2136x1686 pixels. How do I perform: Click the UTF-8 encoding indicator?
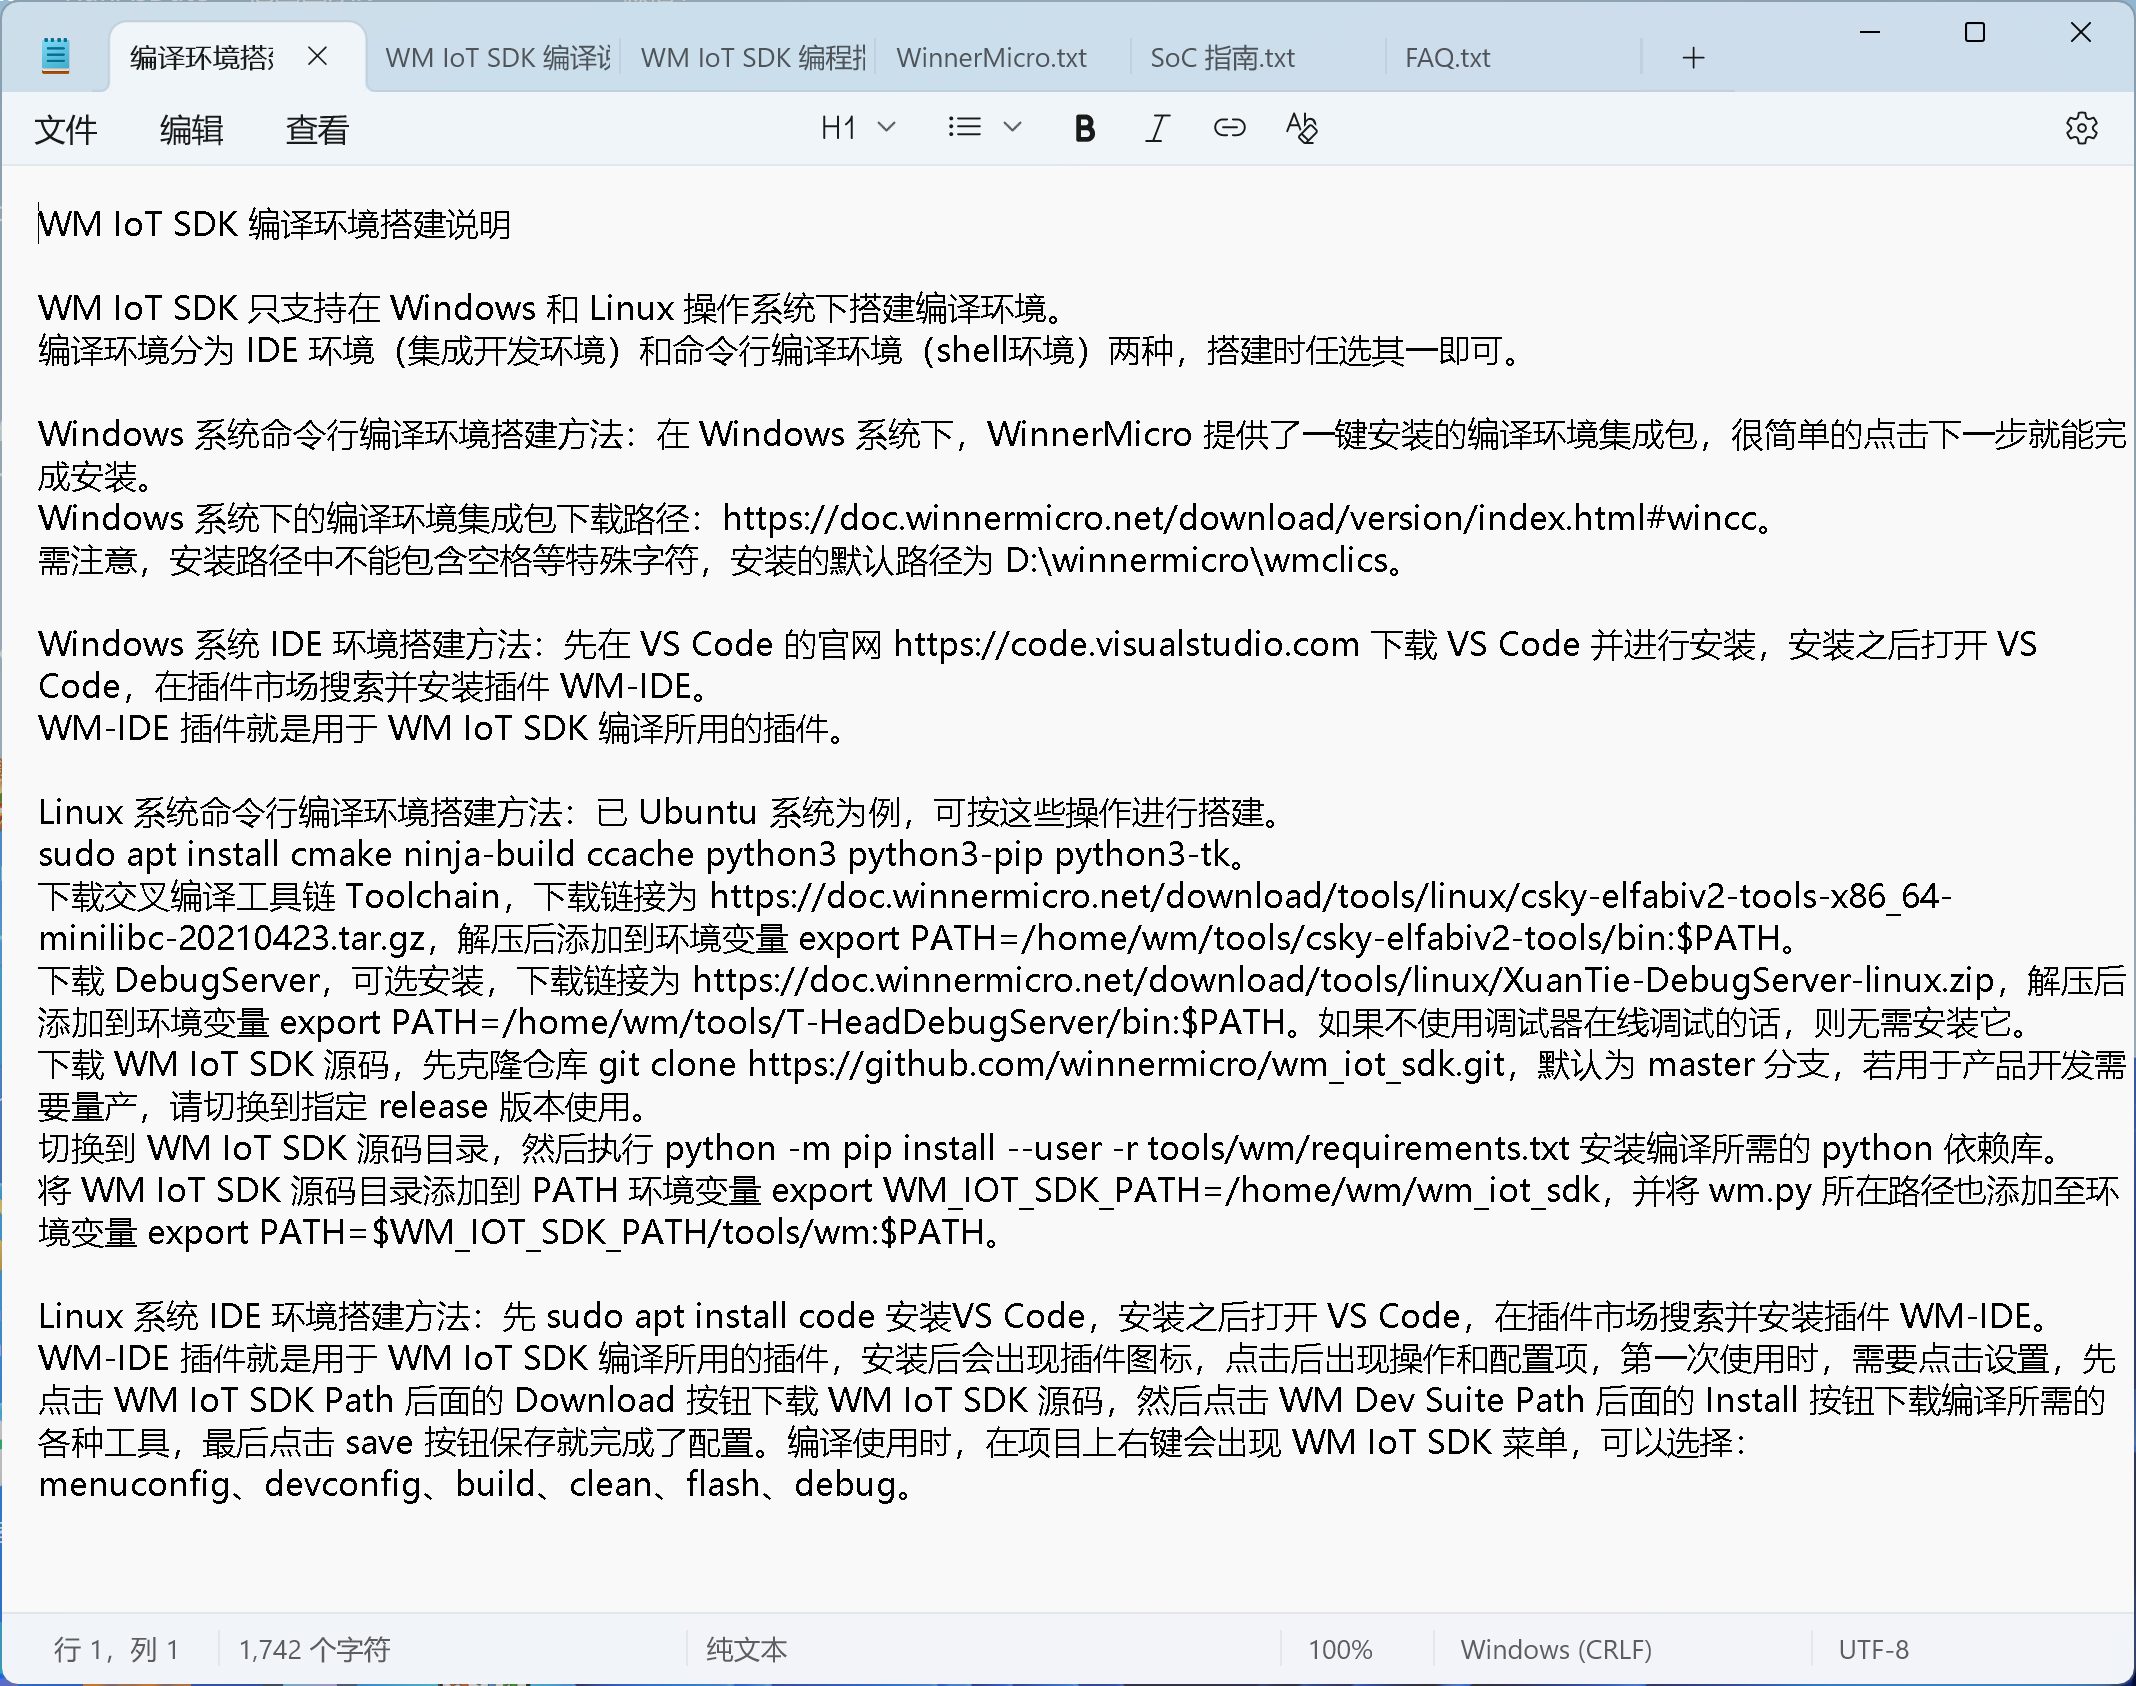[1873, 1649]
